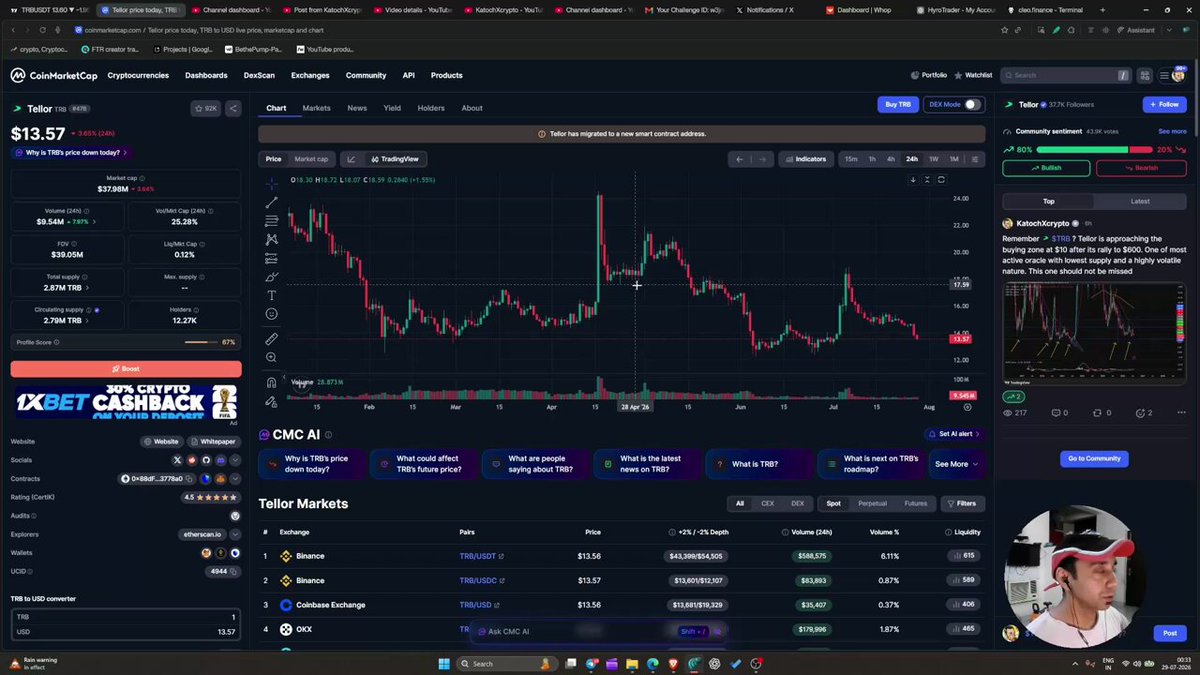The width and height of the screenshot is (1200, 675).
Task: Click the red Boost button
Action: point(126,369)
